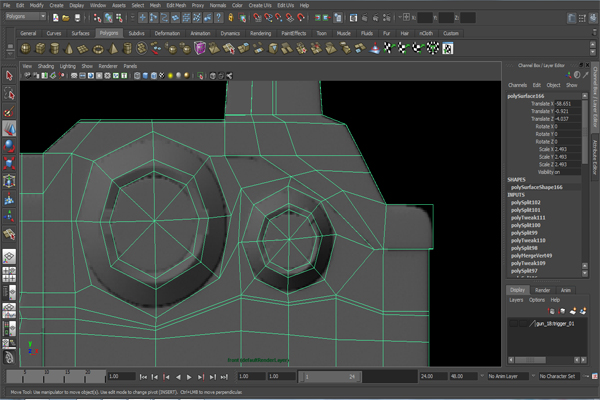Image resolution: width=600 pixels, height=400 pixels.
Task: Activate the Universal Manipulator tool
Action: point(9,181)
